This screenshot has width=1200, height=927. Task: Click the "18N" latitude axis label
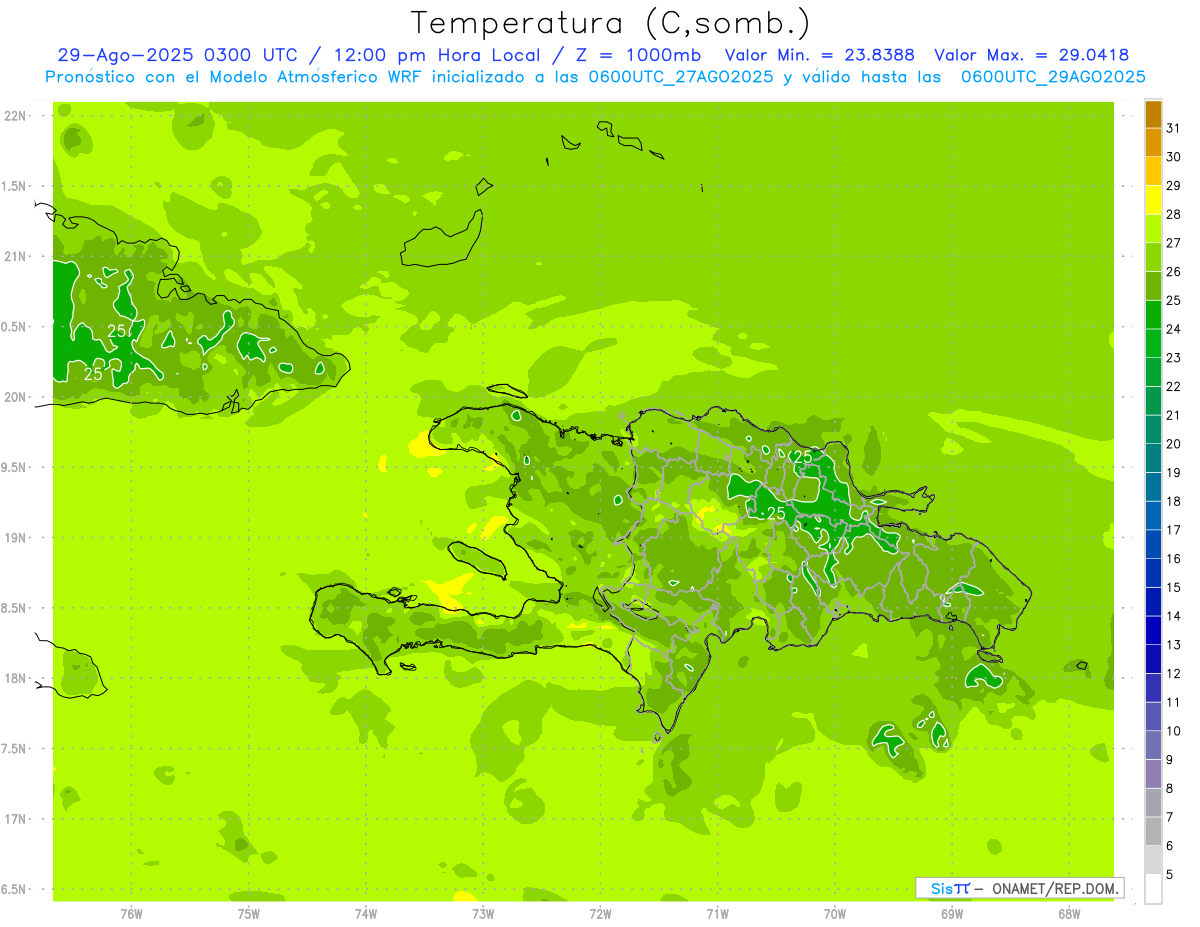point(17,679)
